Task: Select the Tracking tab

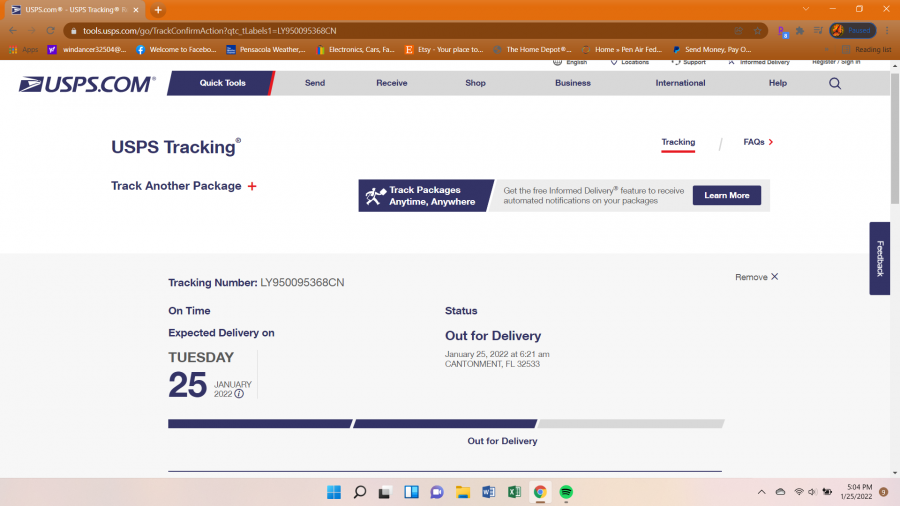Action: (x=678, y=142)
